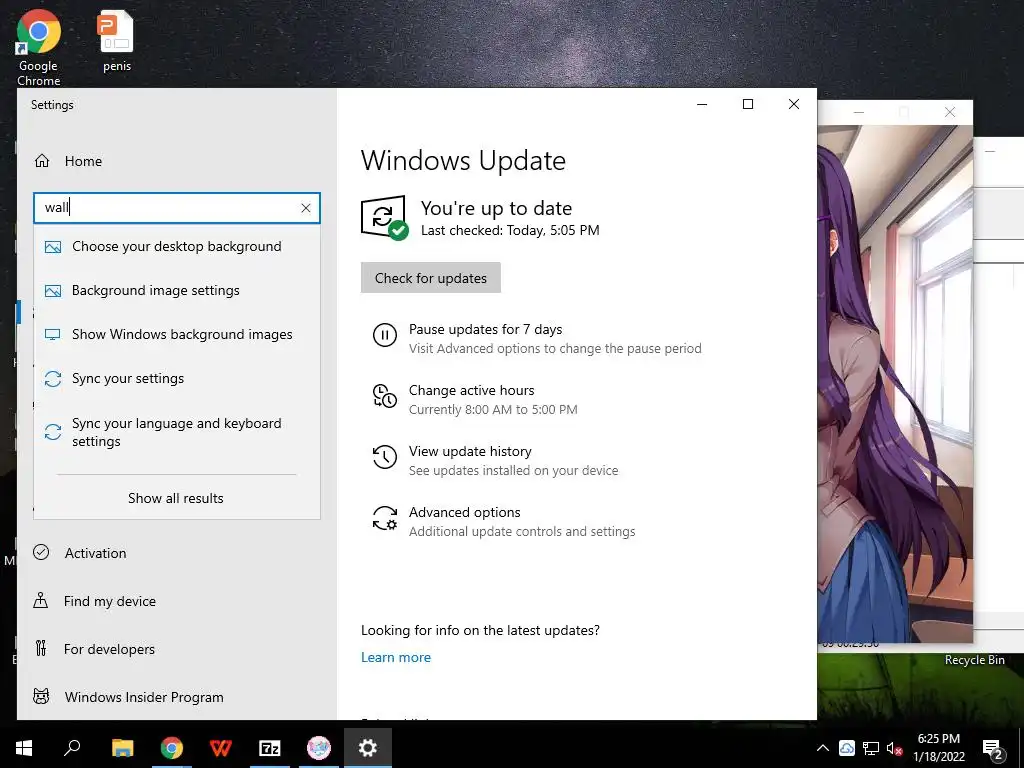Screen dimensions: 1024x768
Task: Click the anime image in background window
Action: (x=895, y=384)
